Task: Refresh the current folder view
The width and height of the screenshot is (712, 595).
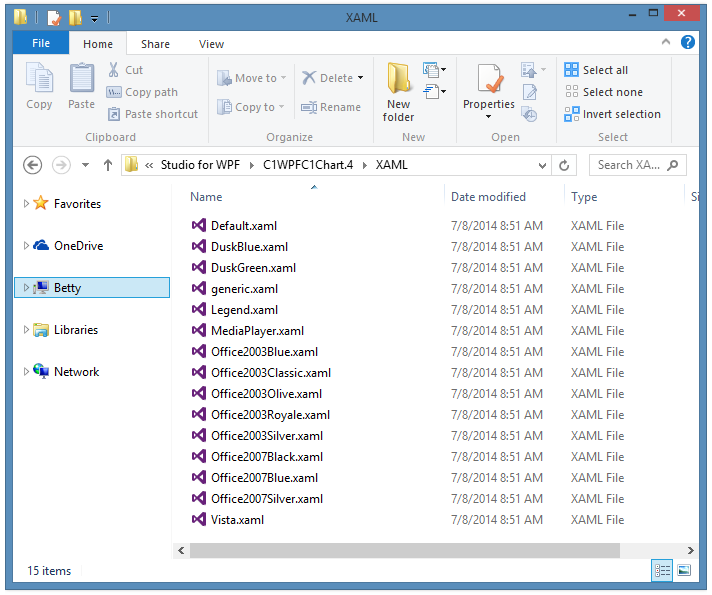Action: (566, 165)
